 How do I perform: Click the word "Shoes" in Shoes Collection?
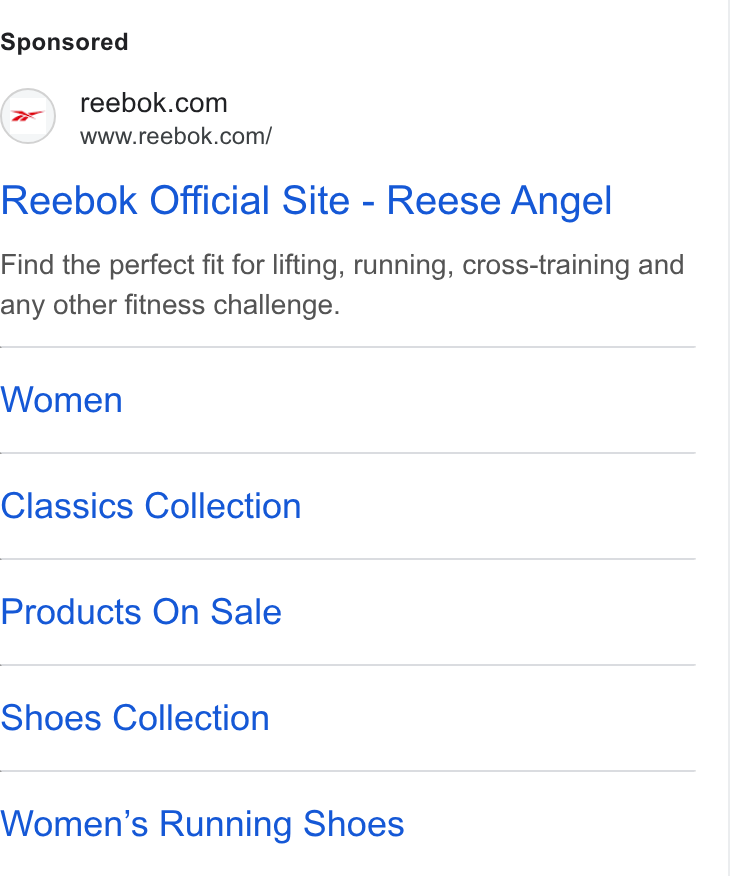50,718
